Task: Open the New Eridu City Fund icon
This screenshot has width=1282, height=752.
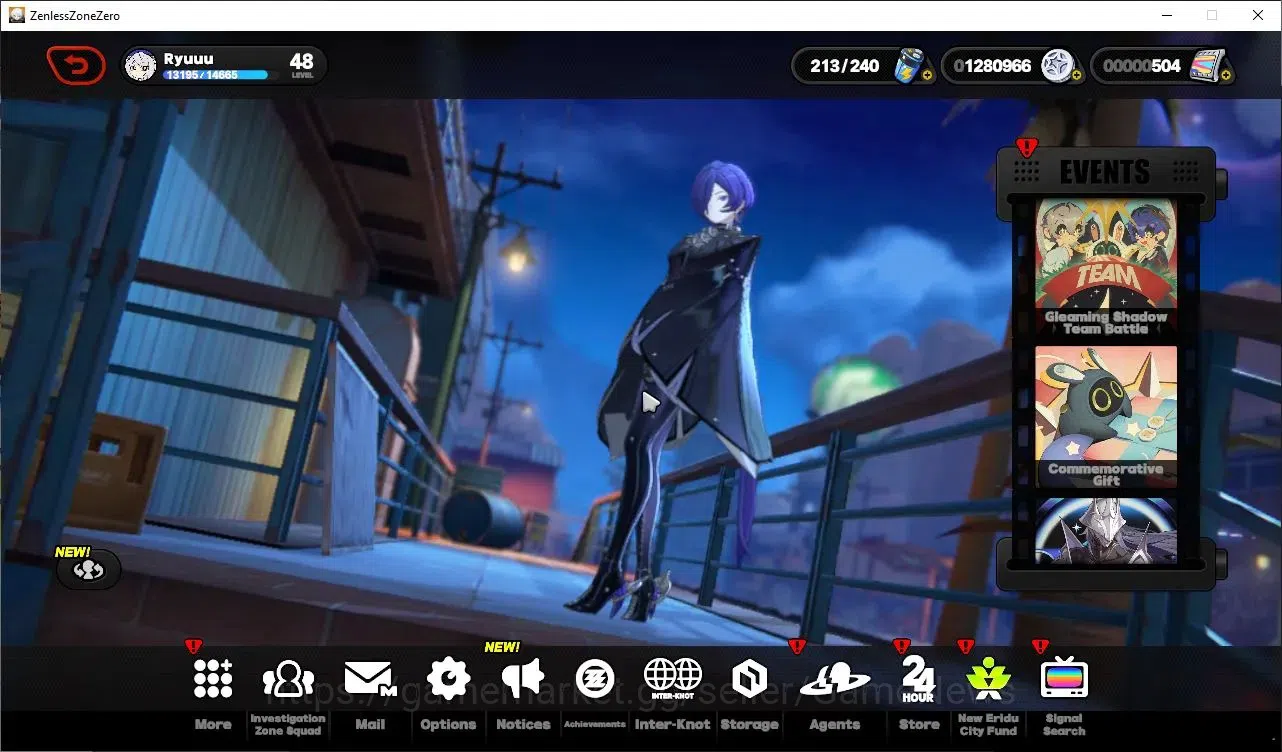Action: 988,679
